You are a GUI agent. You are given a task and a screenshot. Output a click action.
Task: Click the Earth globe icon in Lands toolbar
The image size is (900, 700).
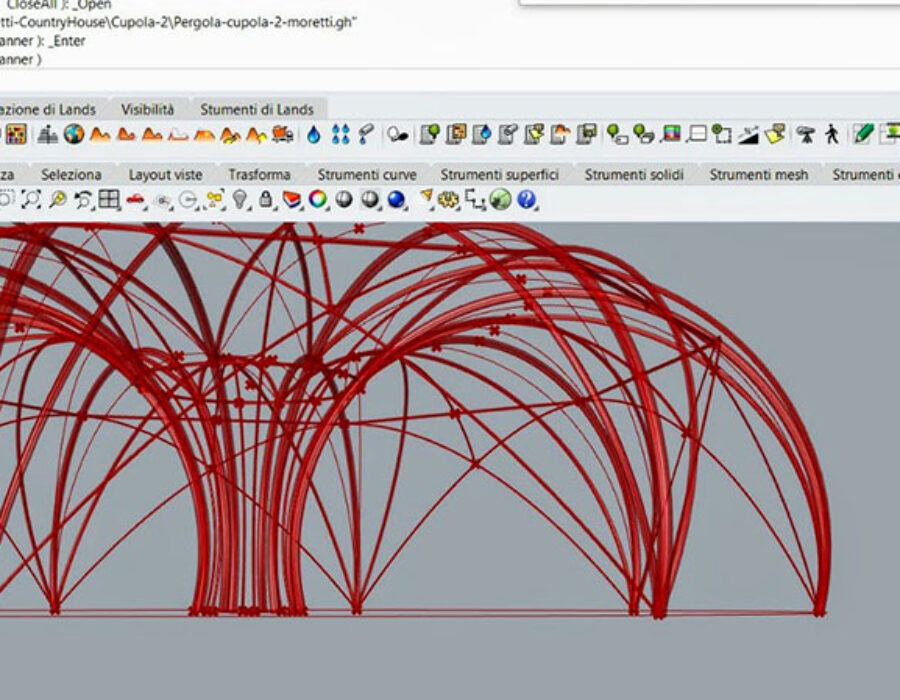[74, 134]
